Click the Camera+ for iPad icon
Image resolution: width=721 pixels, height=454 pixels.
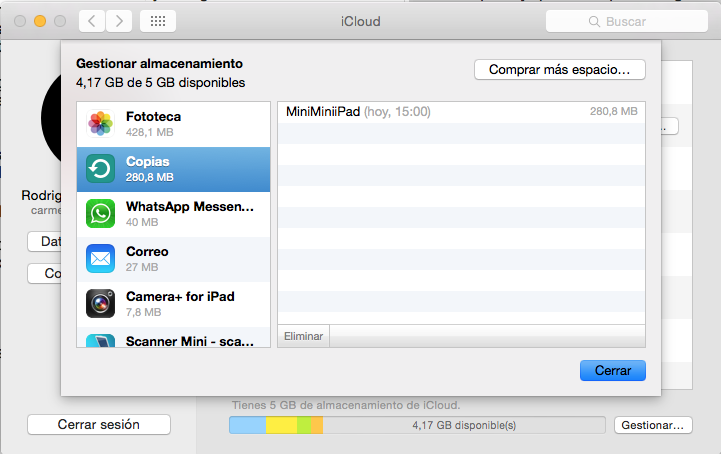100,304
